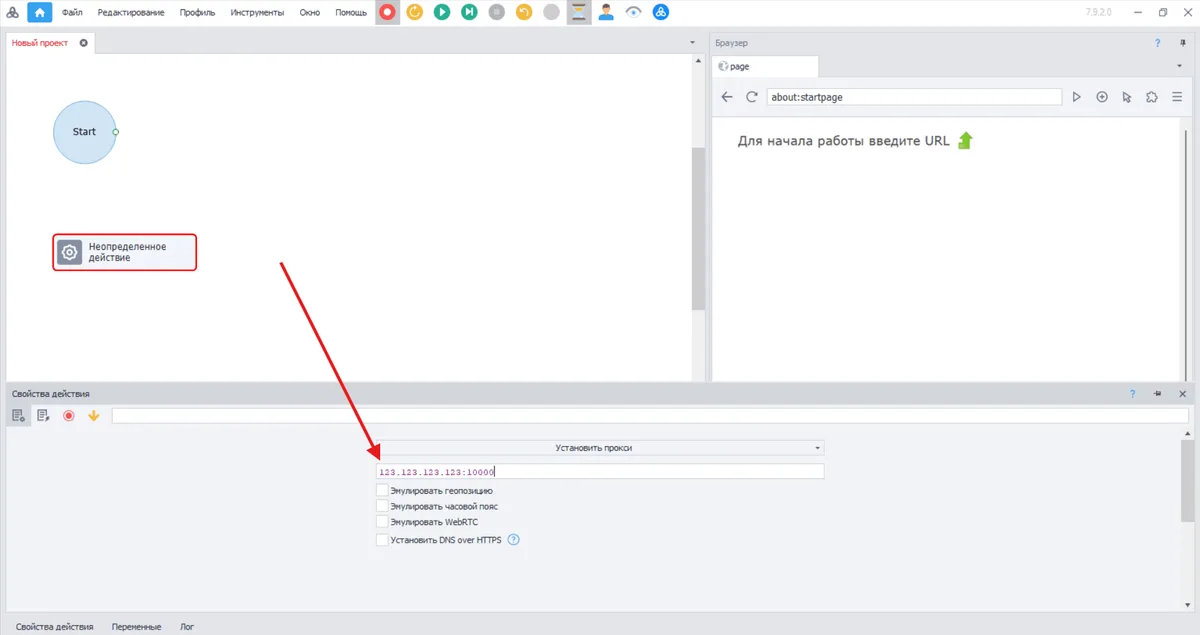Screen dimensions: 1200x635
Task: Open help for the Свойства действия panel
Action: pyautogui.click(x=1133, y=394)
